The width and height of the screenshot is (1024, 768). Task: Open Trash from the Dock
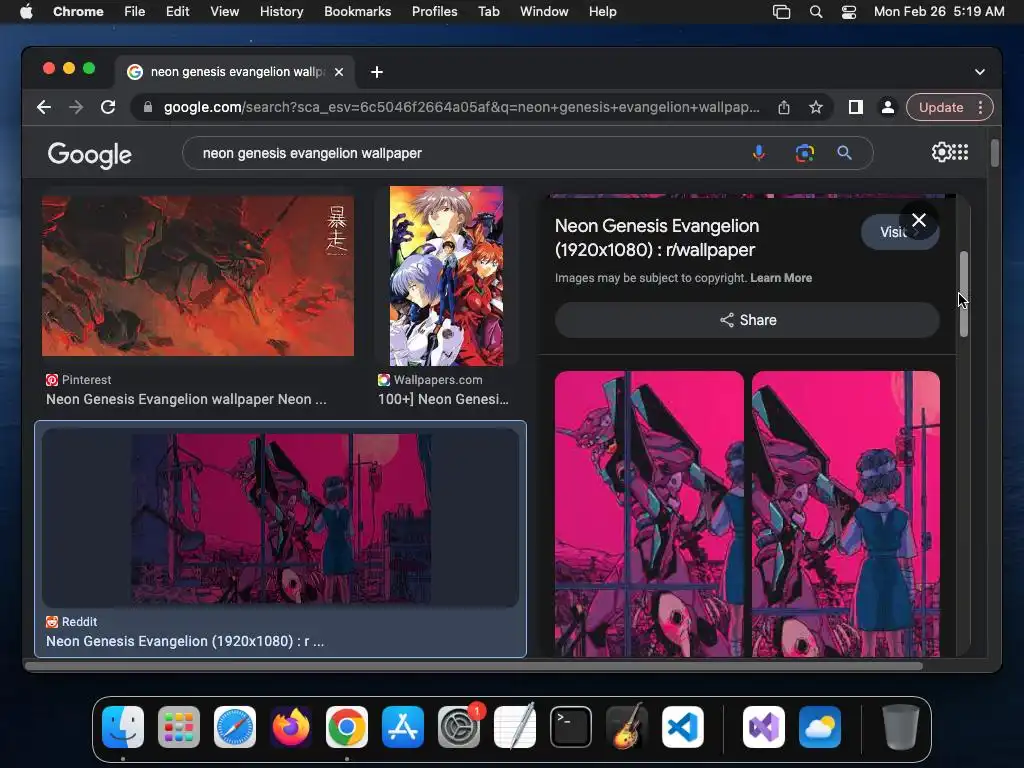click(901, 727)
